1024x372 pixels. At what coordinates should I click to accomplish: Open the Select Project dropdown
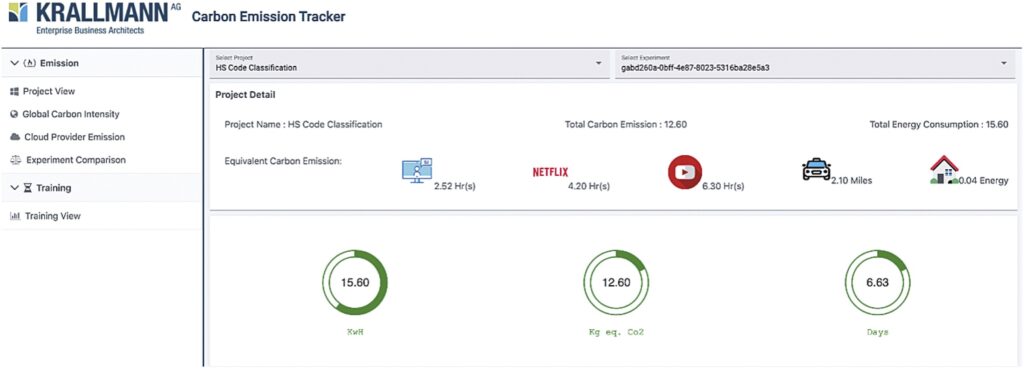[410, 64]
